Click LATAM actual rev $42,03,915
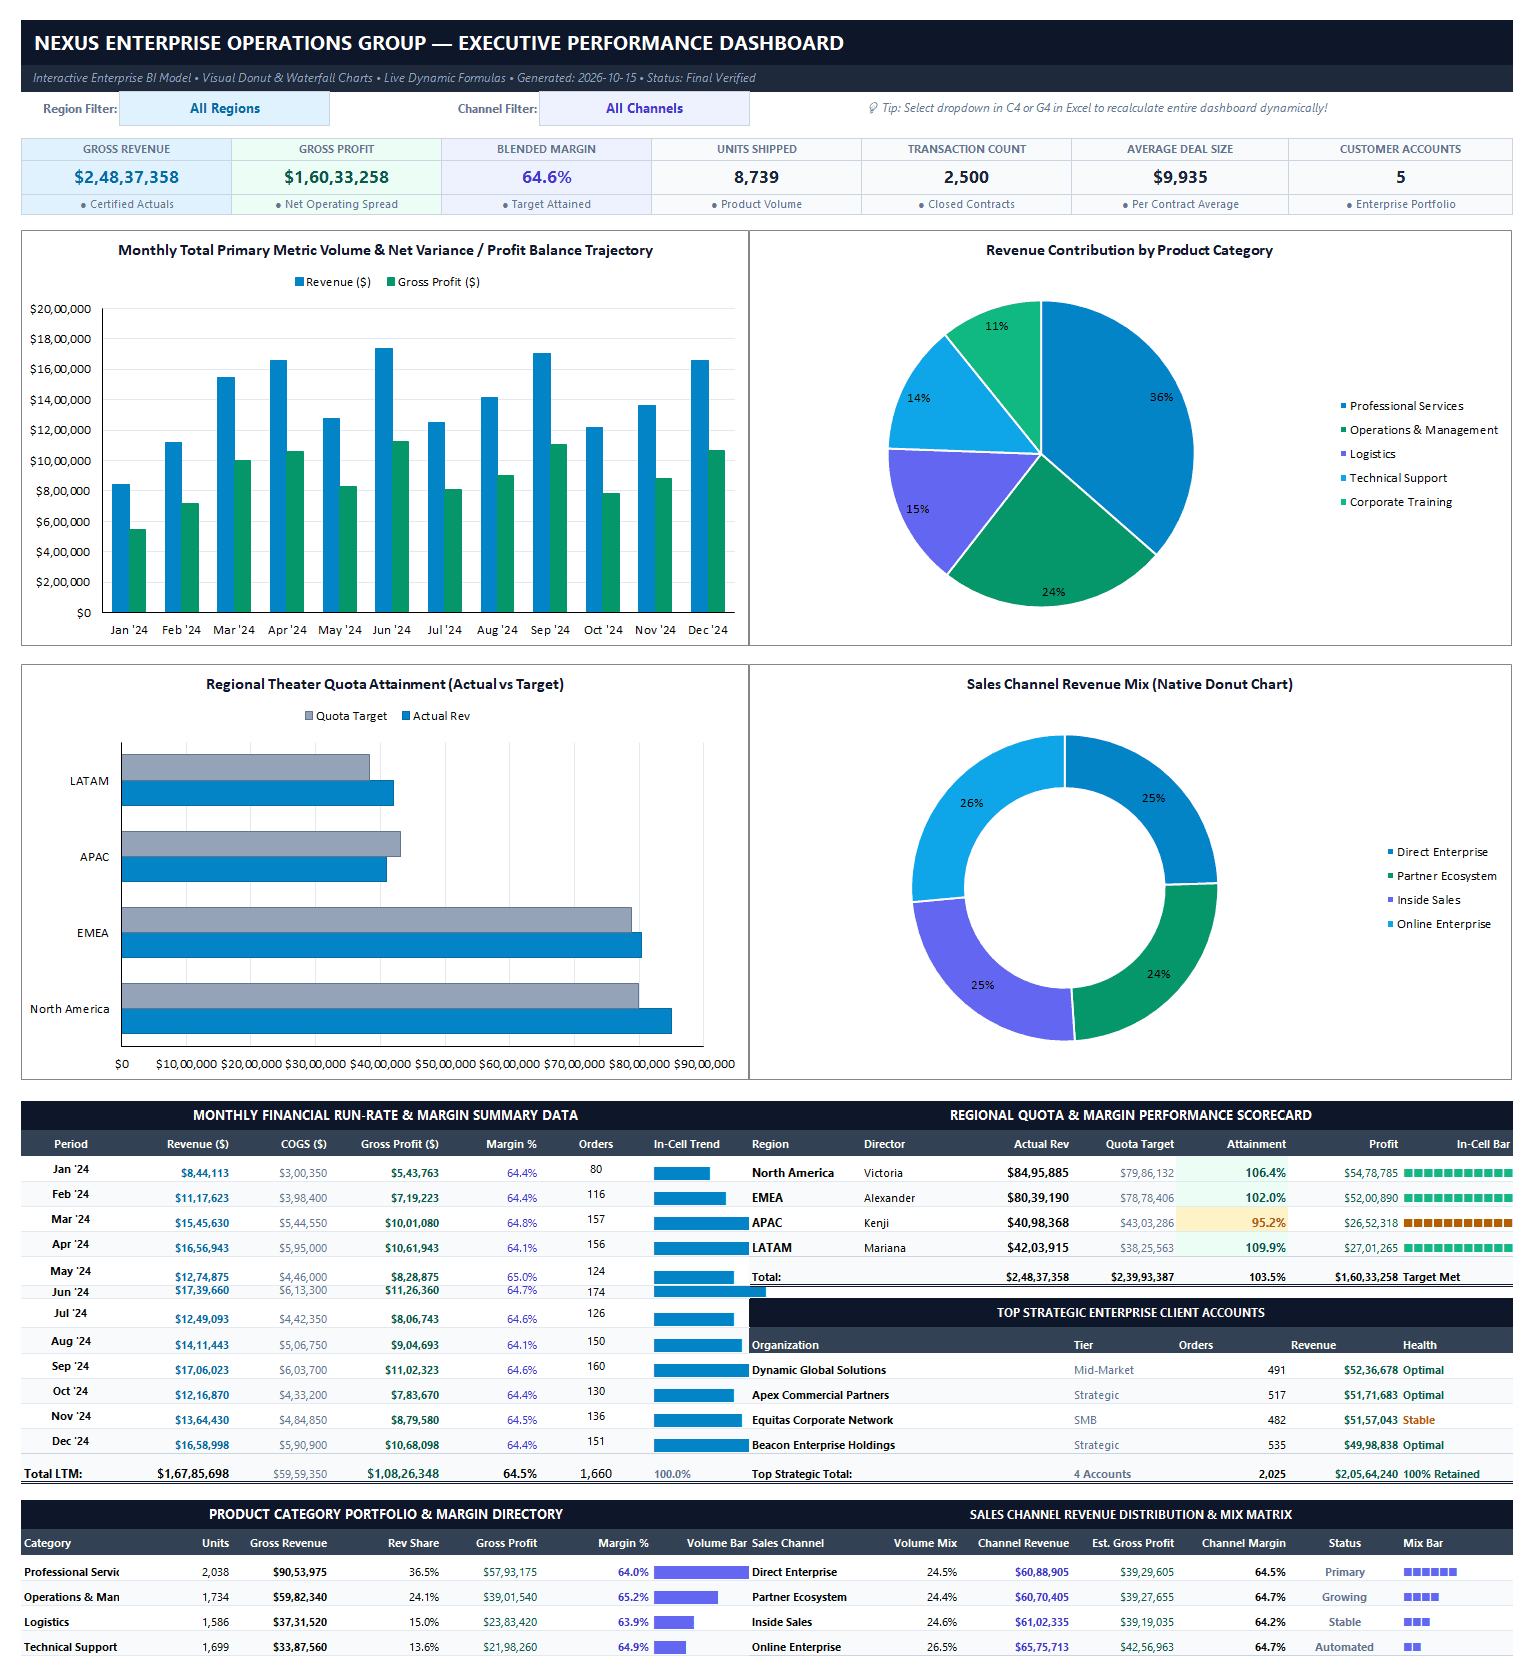1513x1656 pixels. [1037, 1248]
